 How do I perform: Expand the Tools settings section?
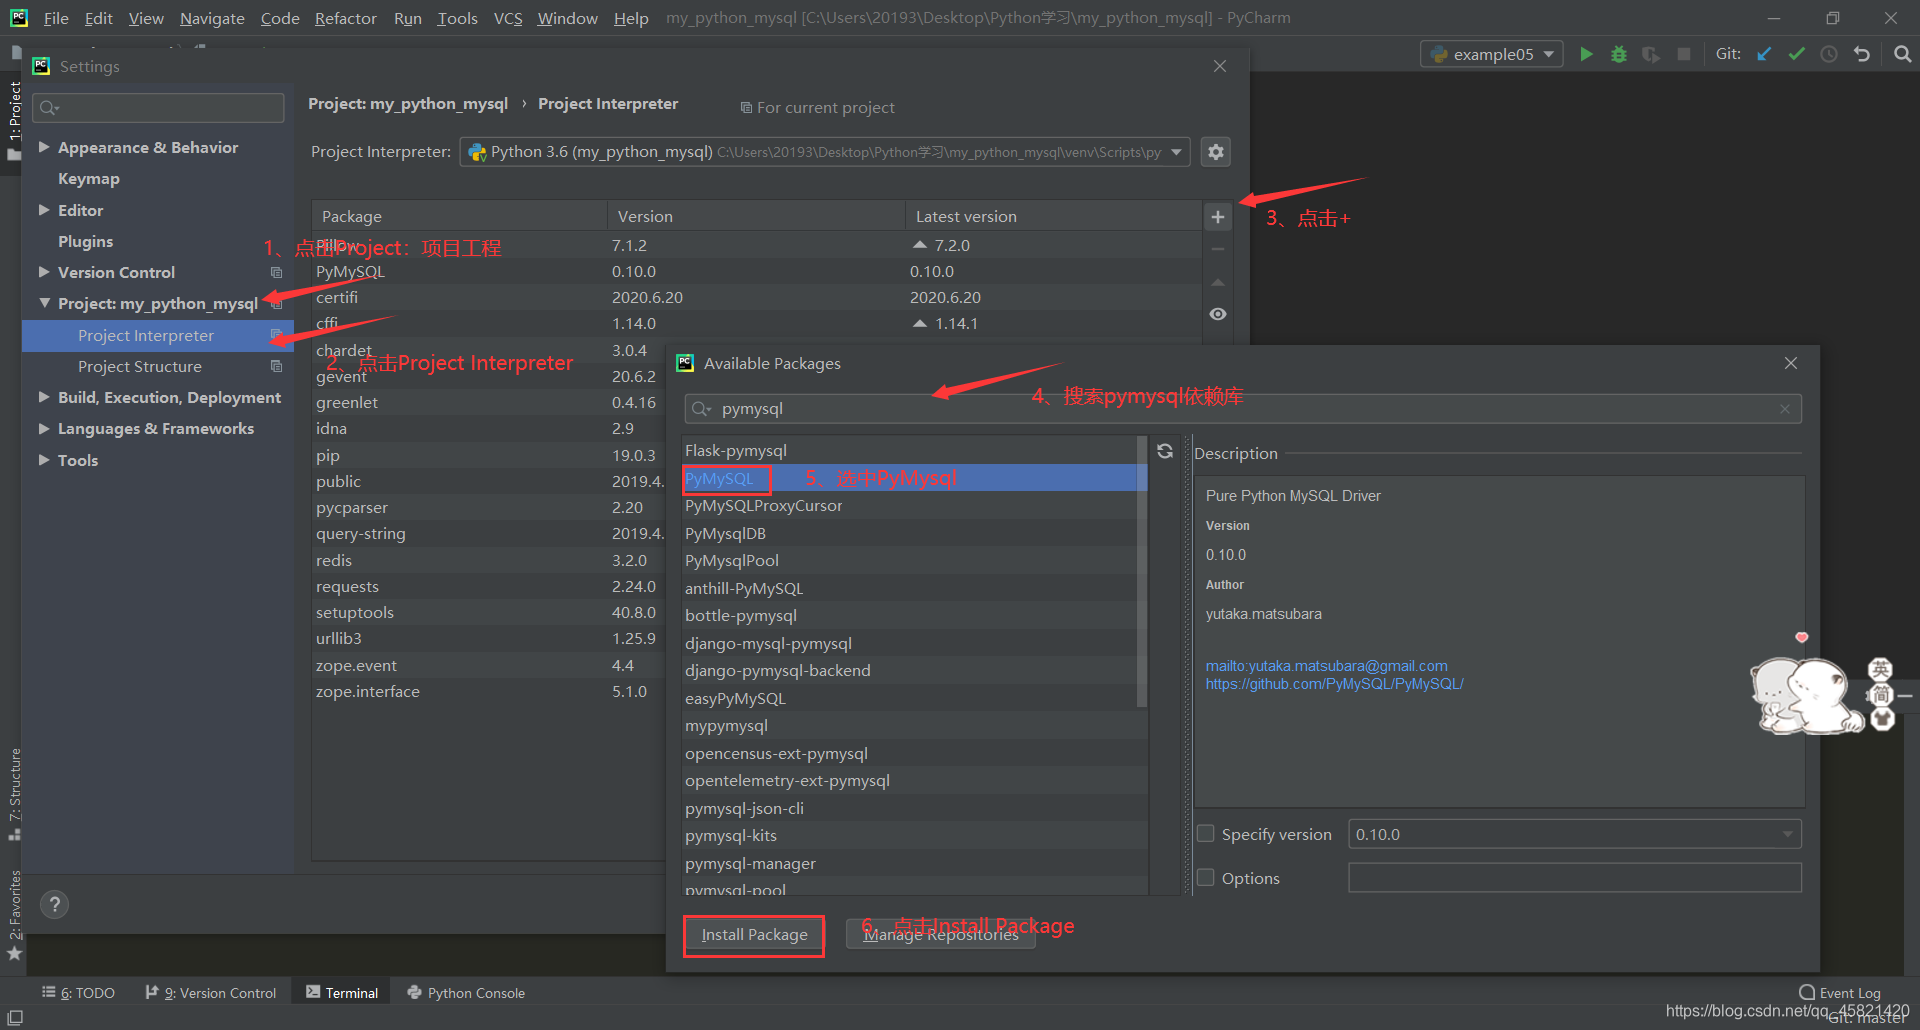(x=44, y=460)
